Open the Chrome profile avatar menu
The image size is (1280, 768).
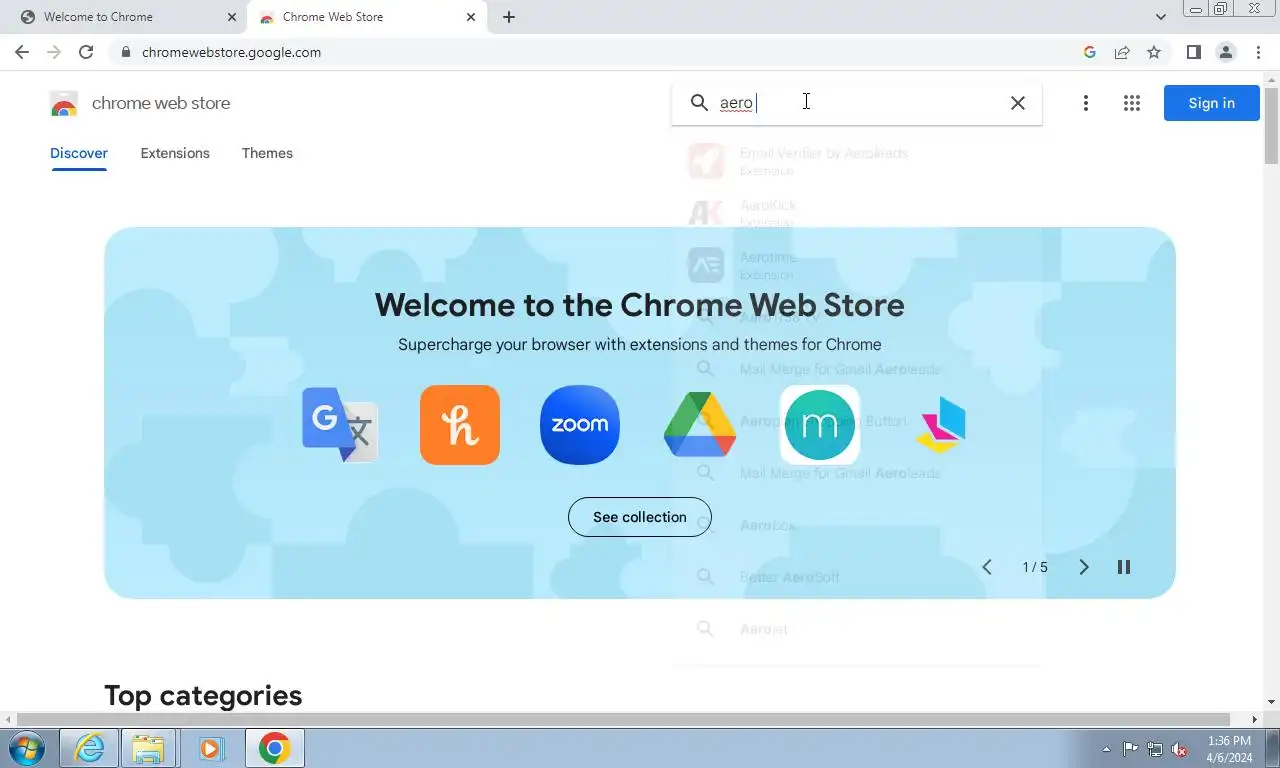[x=1226, y=52]
